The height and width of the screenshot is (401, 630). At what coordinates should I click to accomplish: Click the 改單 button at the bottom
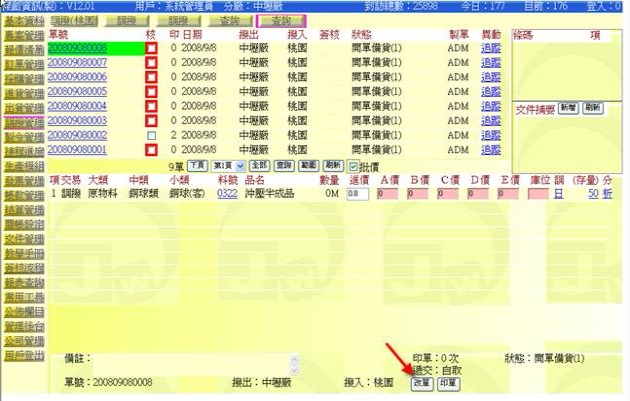(422, 383)
